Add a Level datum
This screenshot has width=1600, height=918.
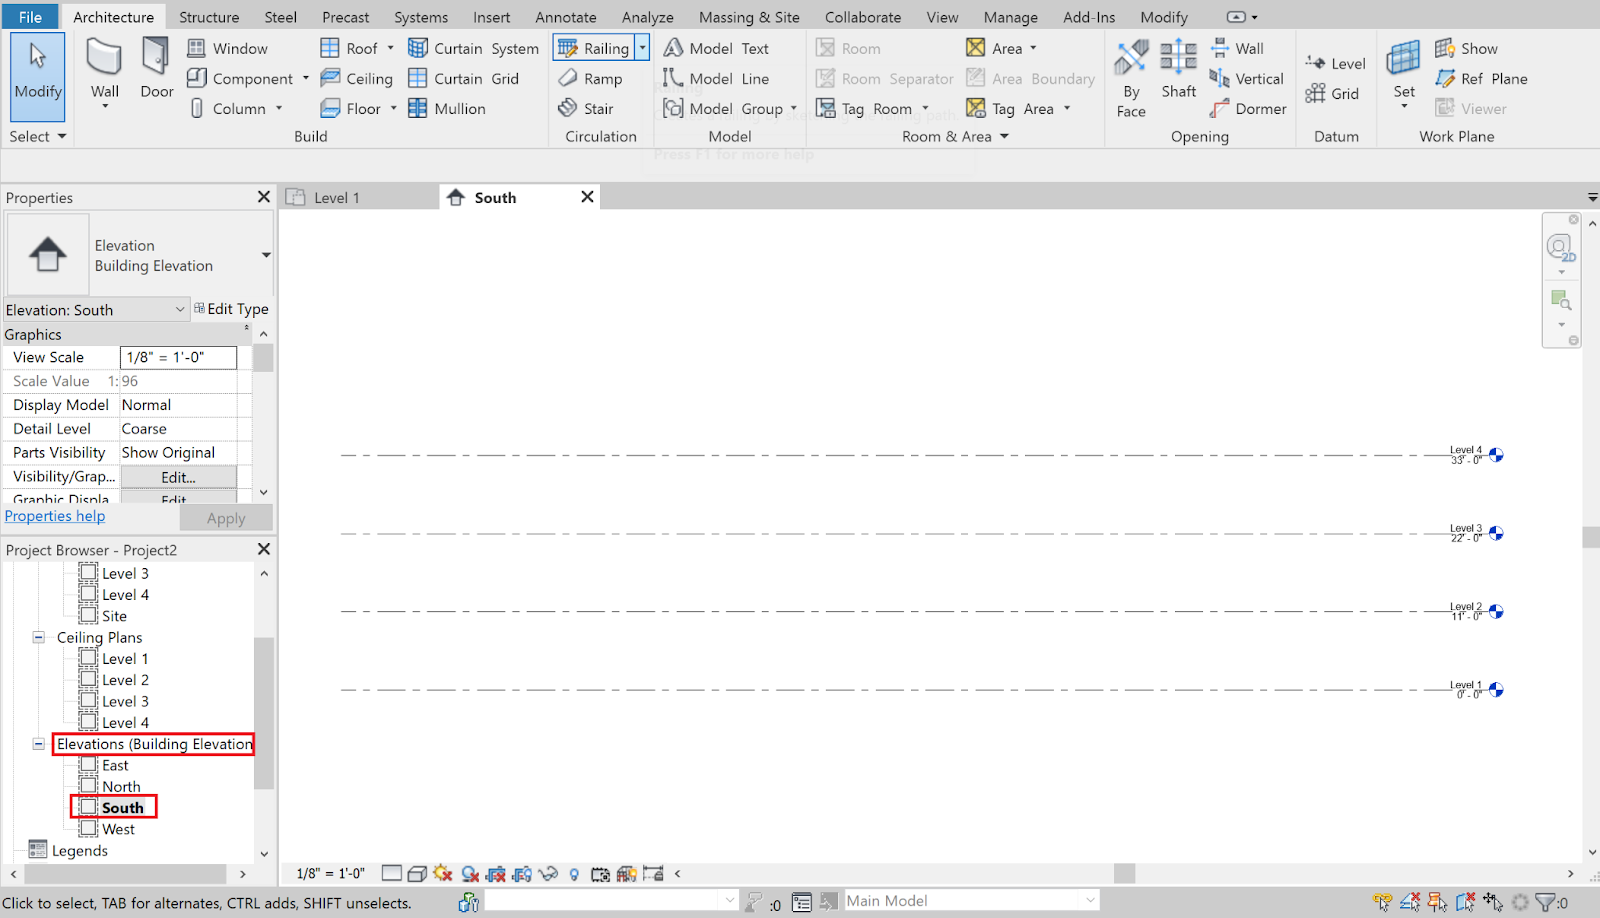1335,63
